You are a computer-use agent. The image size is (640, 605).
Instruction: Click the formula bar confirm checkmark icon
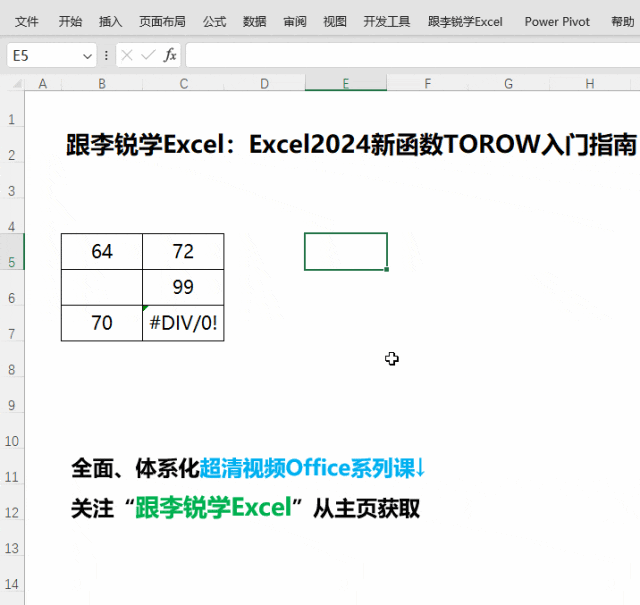point(148,55)
